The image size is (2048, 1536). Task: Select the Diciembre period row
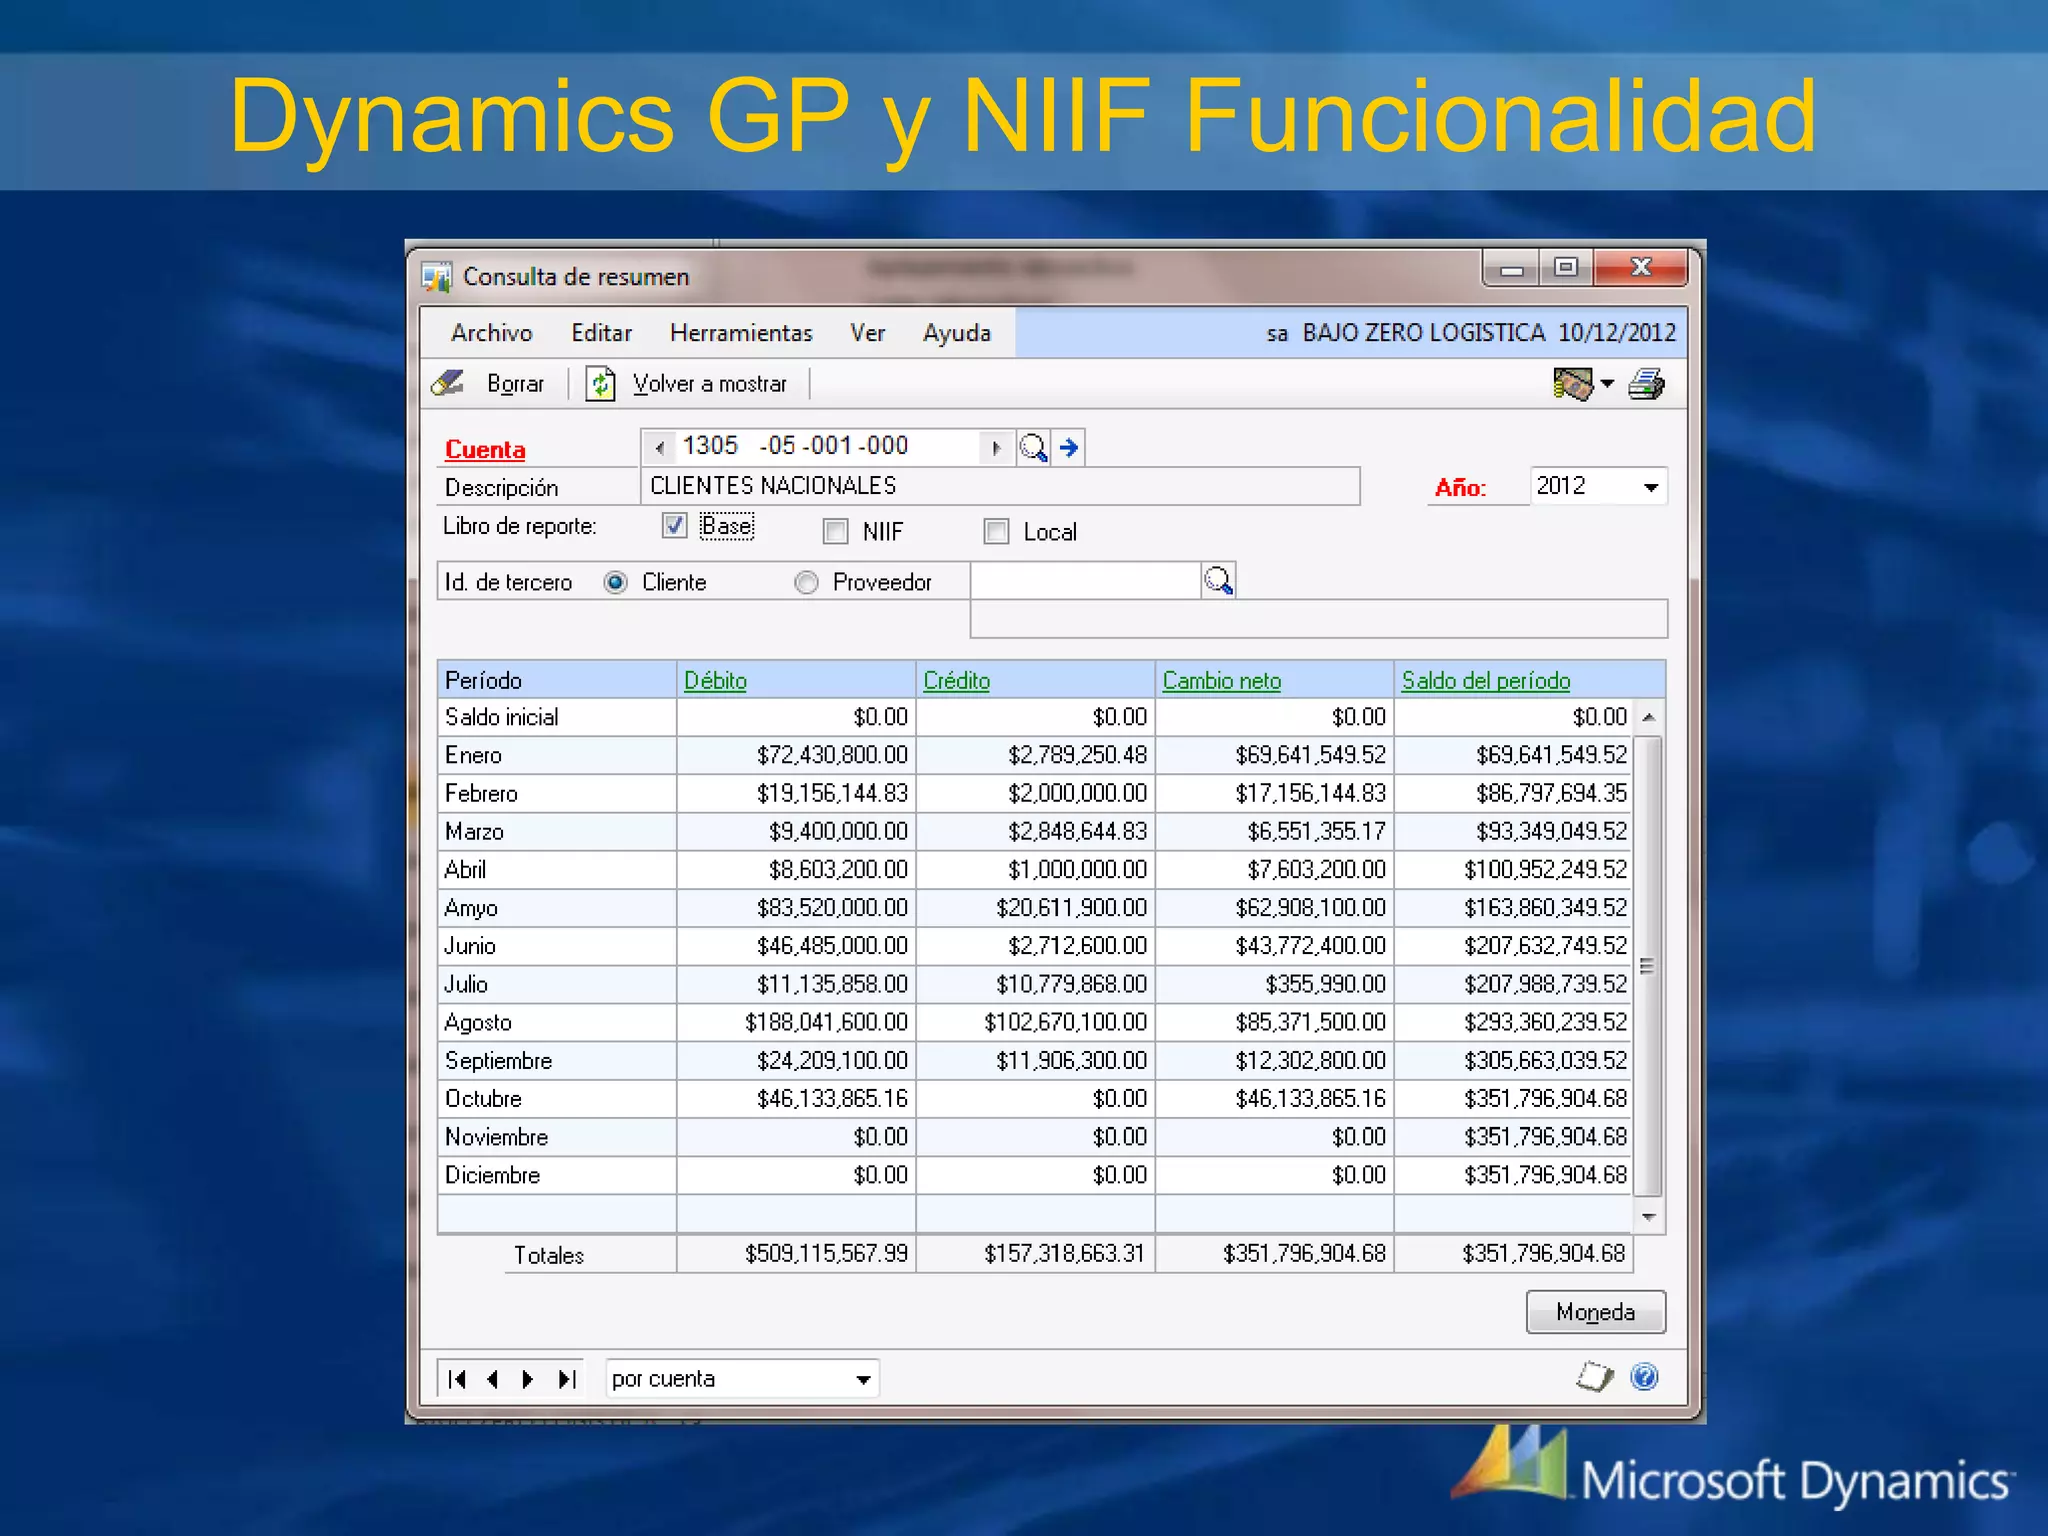pyautogui.click(x=1036, y=1175)
